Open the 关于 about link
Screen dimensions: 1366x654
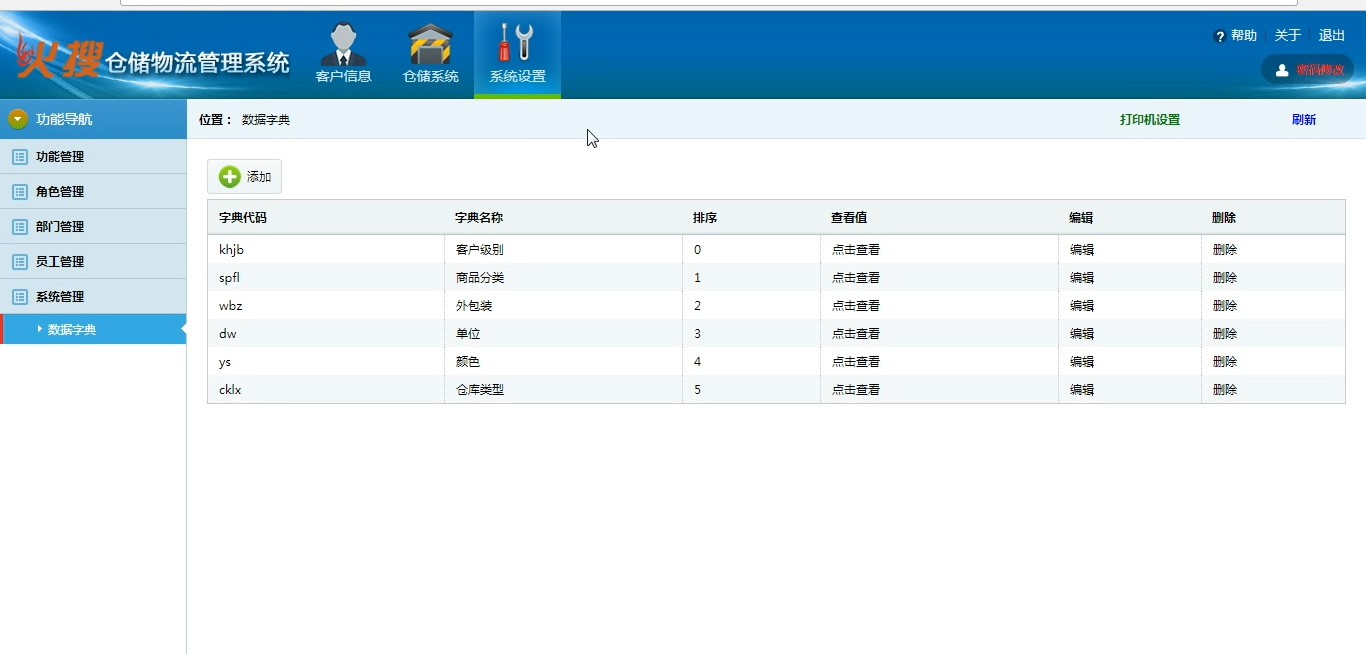[1287, 36]
